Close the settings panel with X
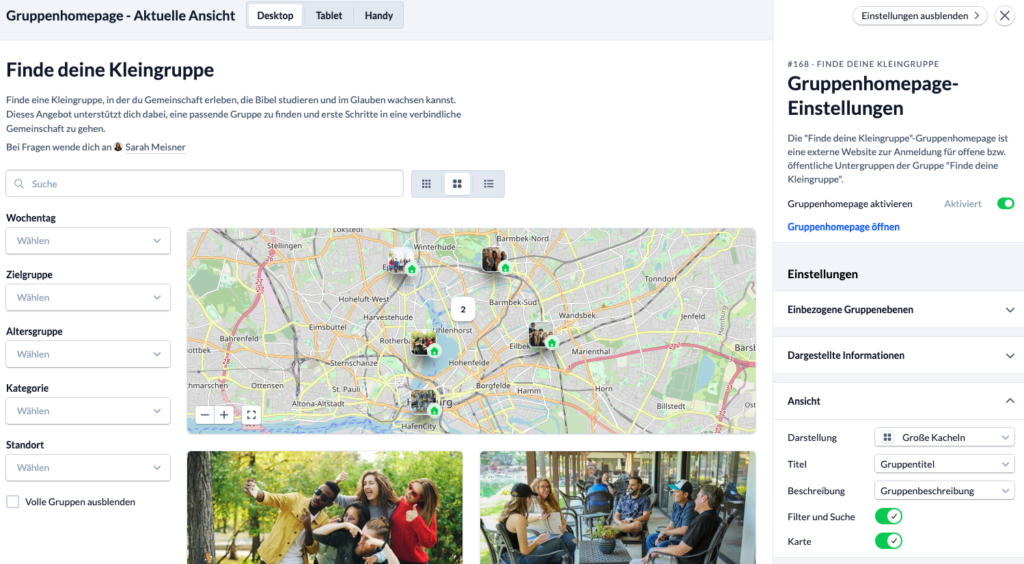 pyautogui.click(x=1004, y=16)
